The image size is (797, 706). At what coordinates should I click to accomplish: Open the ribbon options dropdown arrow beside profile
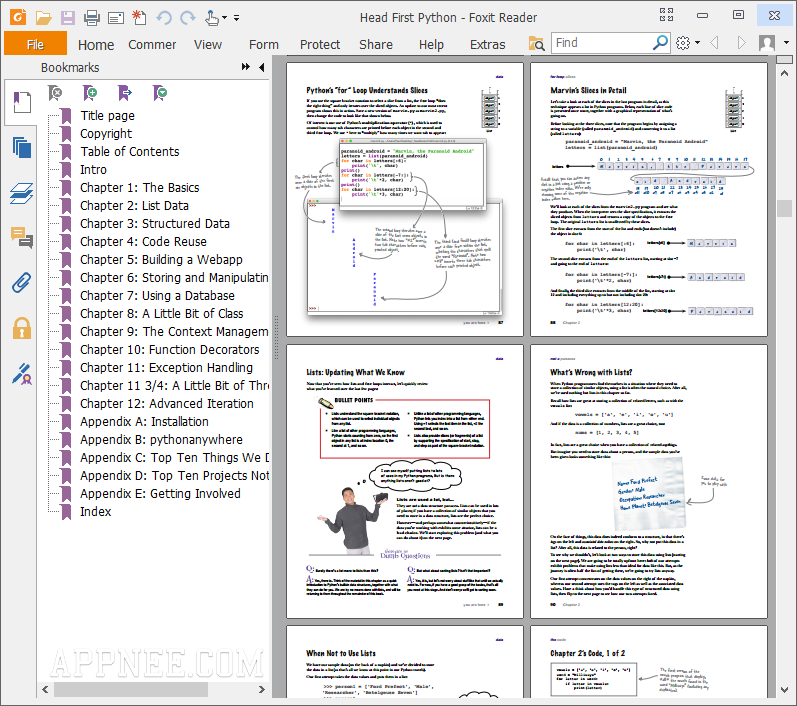click(x=786, y=43)
